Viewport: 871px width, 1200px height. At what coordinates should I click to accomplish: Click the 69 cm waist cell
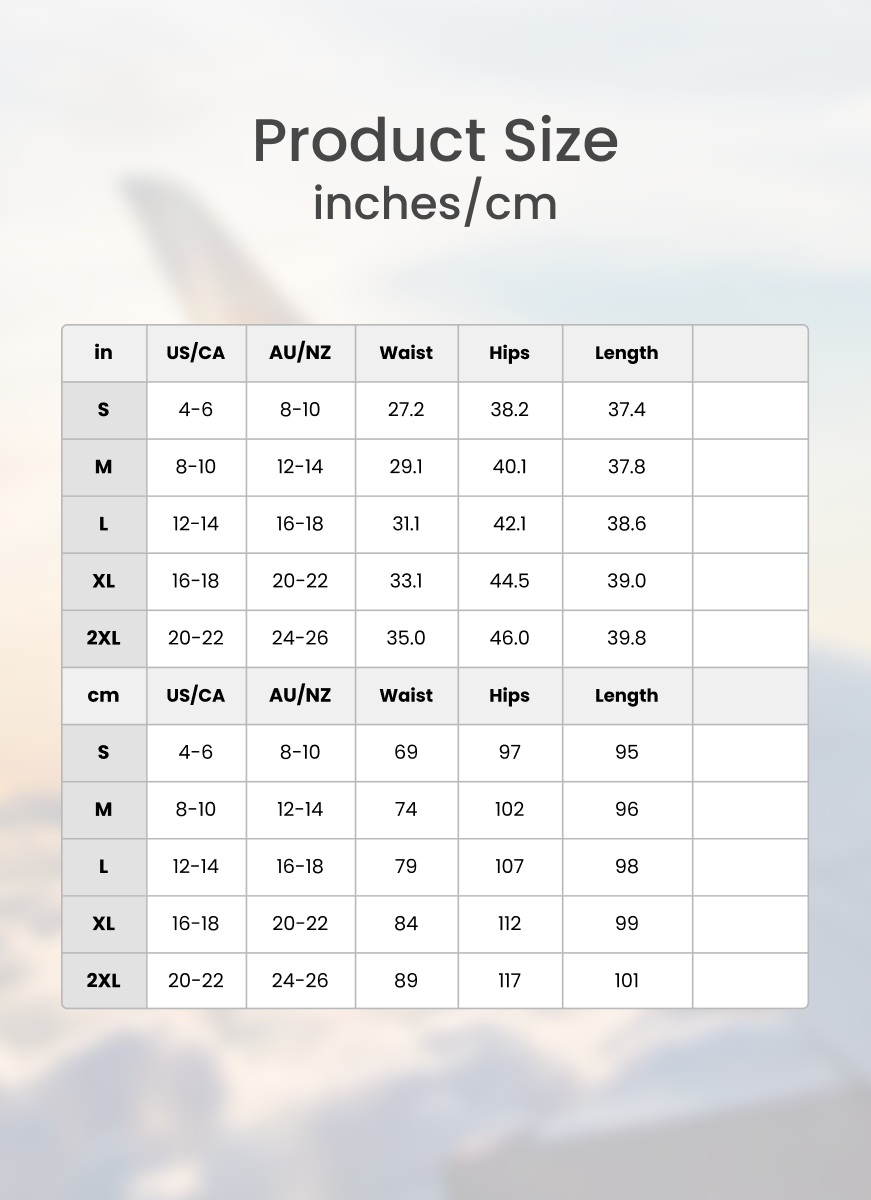click(x=406, y=753)
